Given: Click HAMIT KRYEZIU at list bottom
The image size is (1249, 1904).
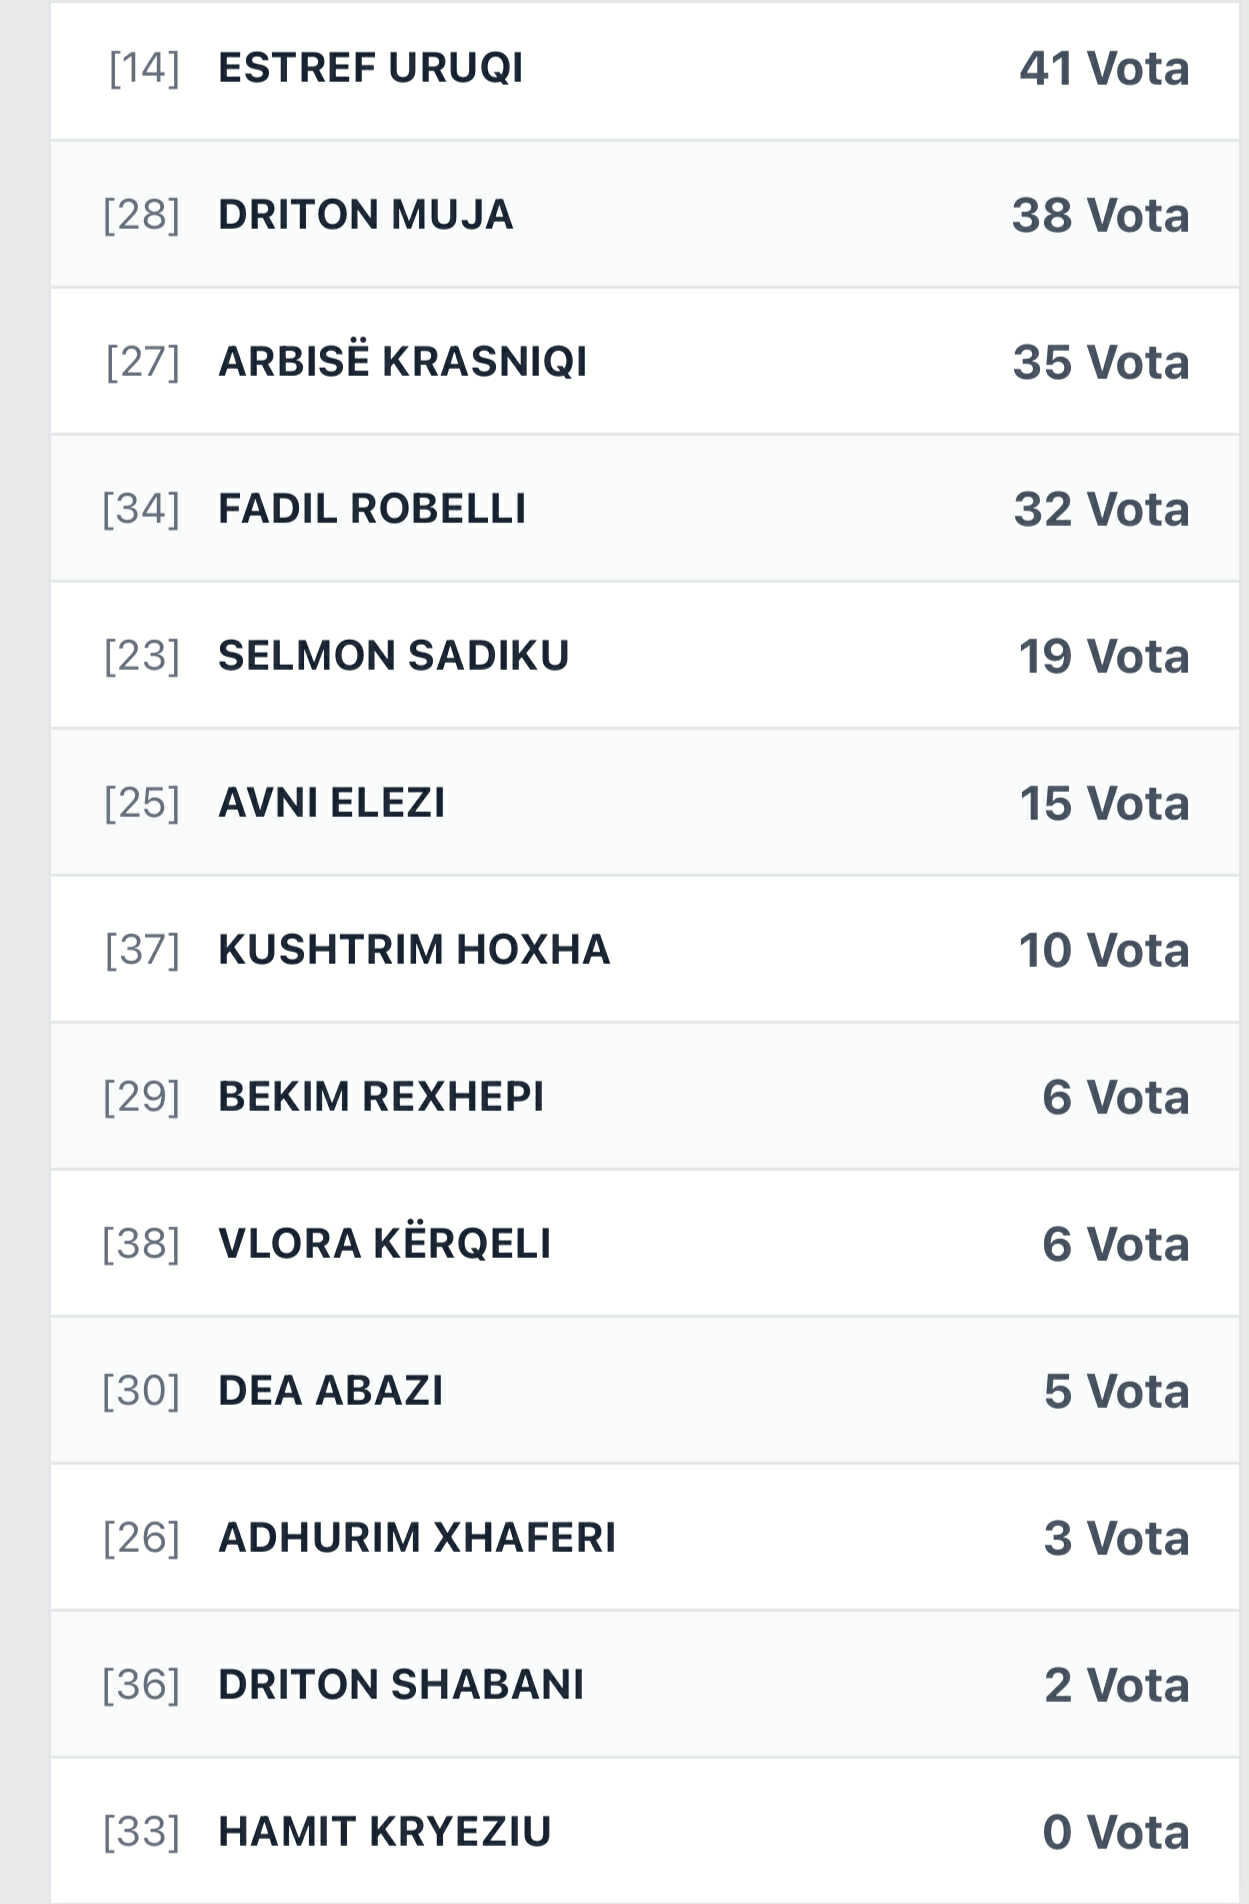Looking at the screenshot, I should pyautogui.click(x=384, y=1831).
